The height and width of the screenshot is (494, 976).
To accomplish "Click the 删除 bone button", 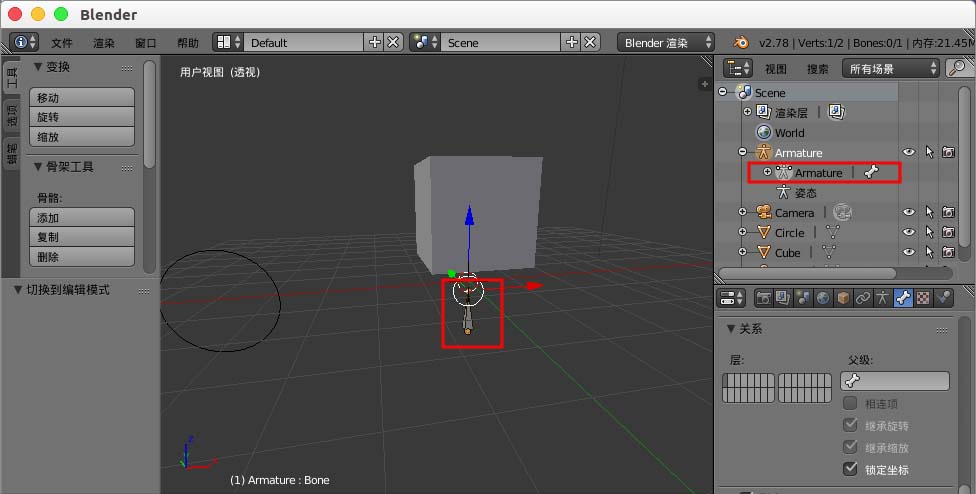I will pos(82,256).
